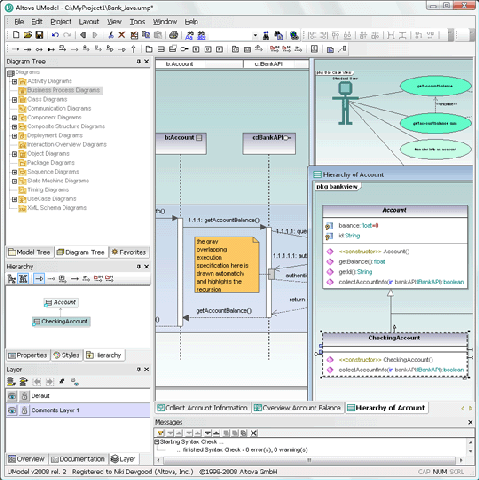Switch to the Model Tree tab
The image size is (479, 480).
point(29,252)
